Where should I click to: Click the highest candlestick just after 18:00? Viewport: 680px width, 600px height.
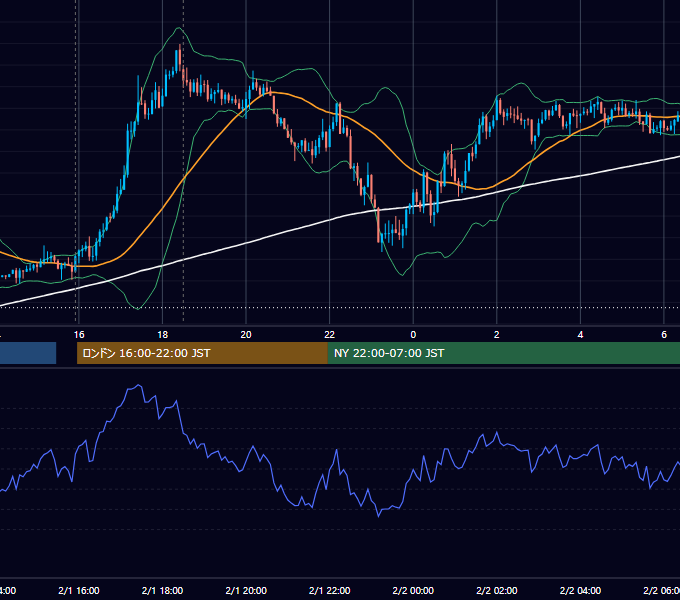pyautogui.click(x=180, y=56)
